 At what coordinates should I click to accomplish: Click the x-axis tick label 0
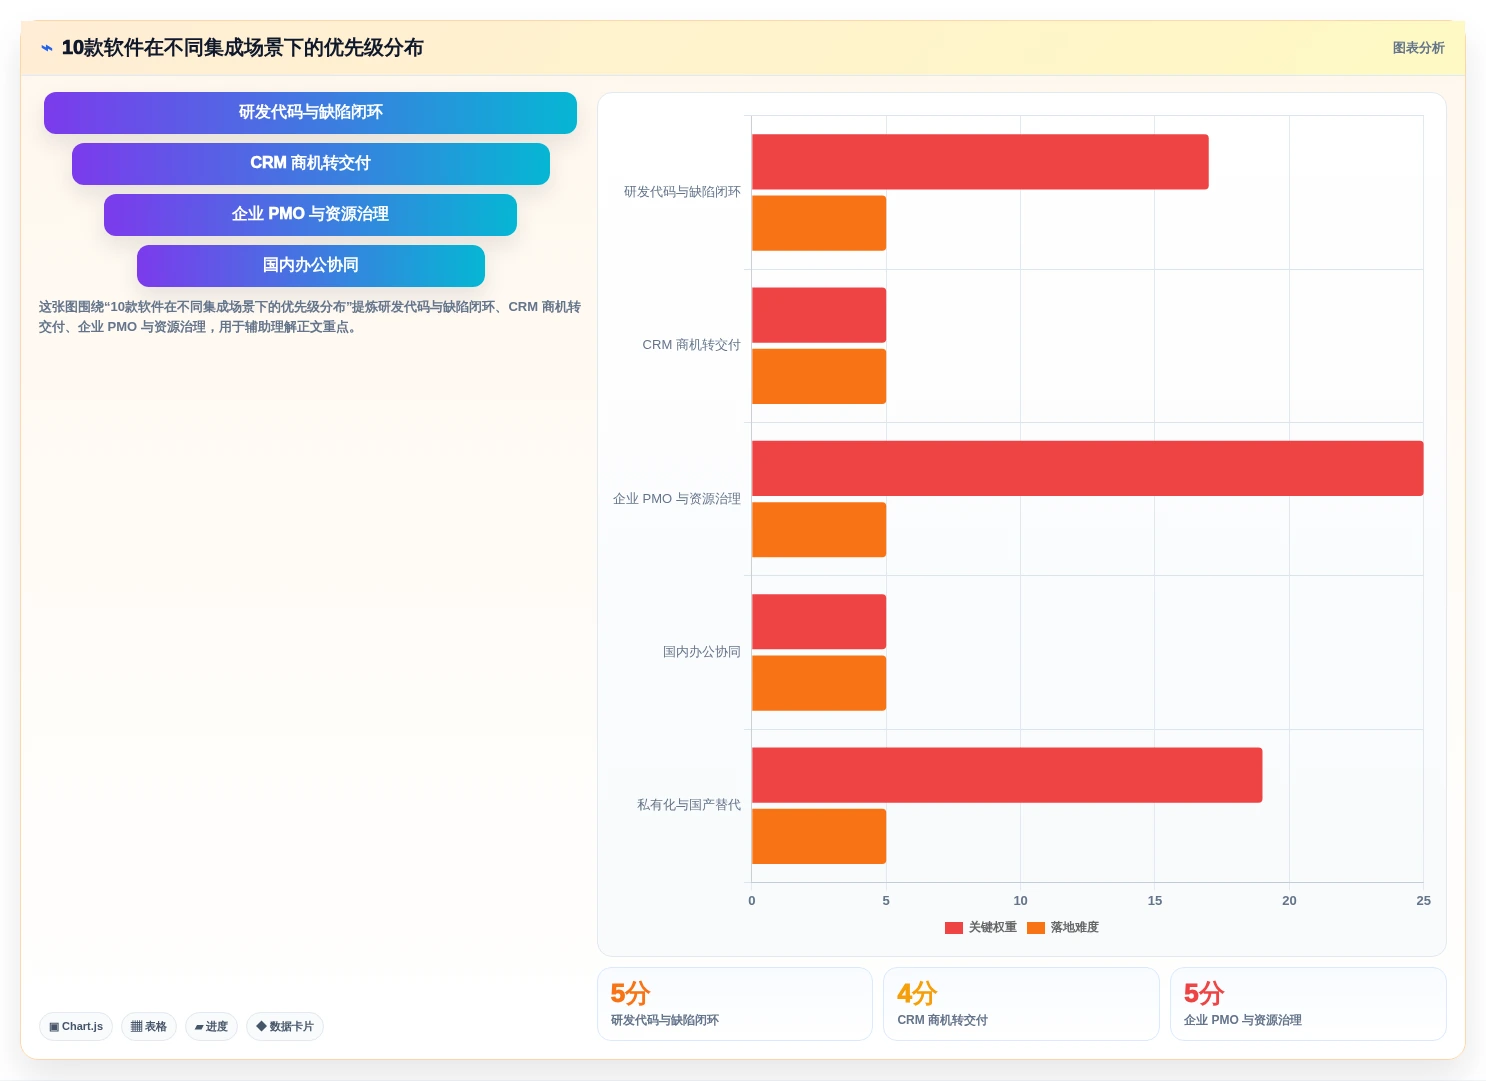[x=752, y=901]
